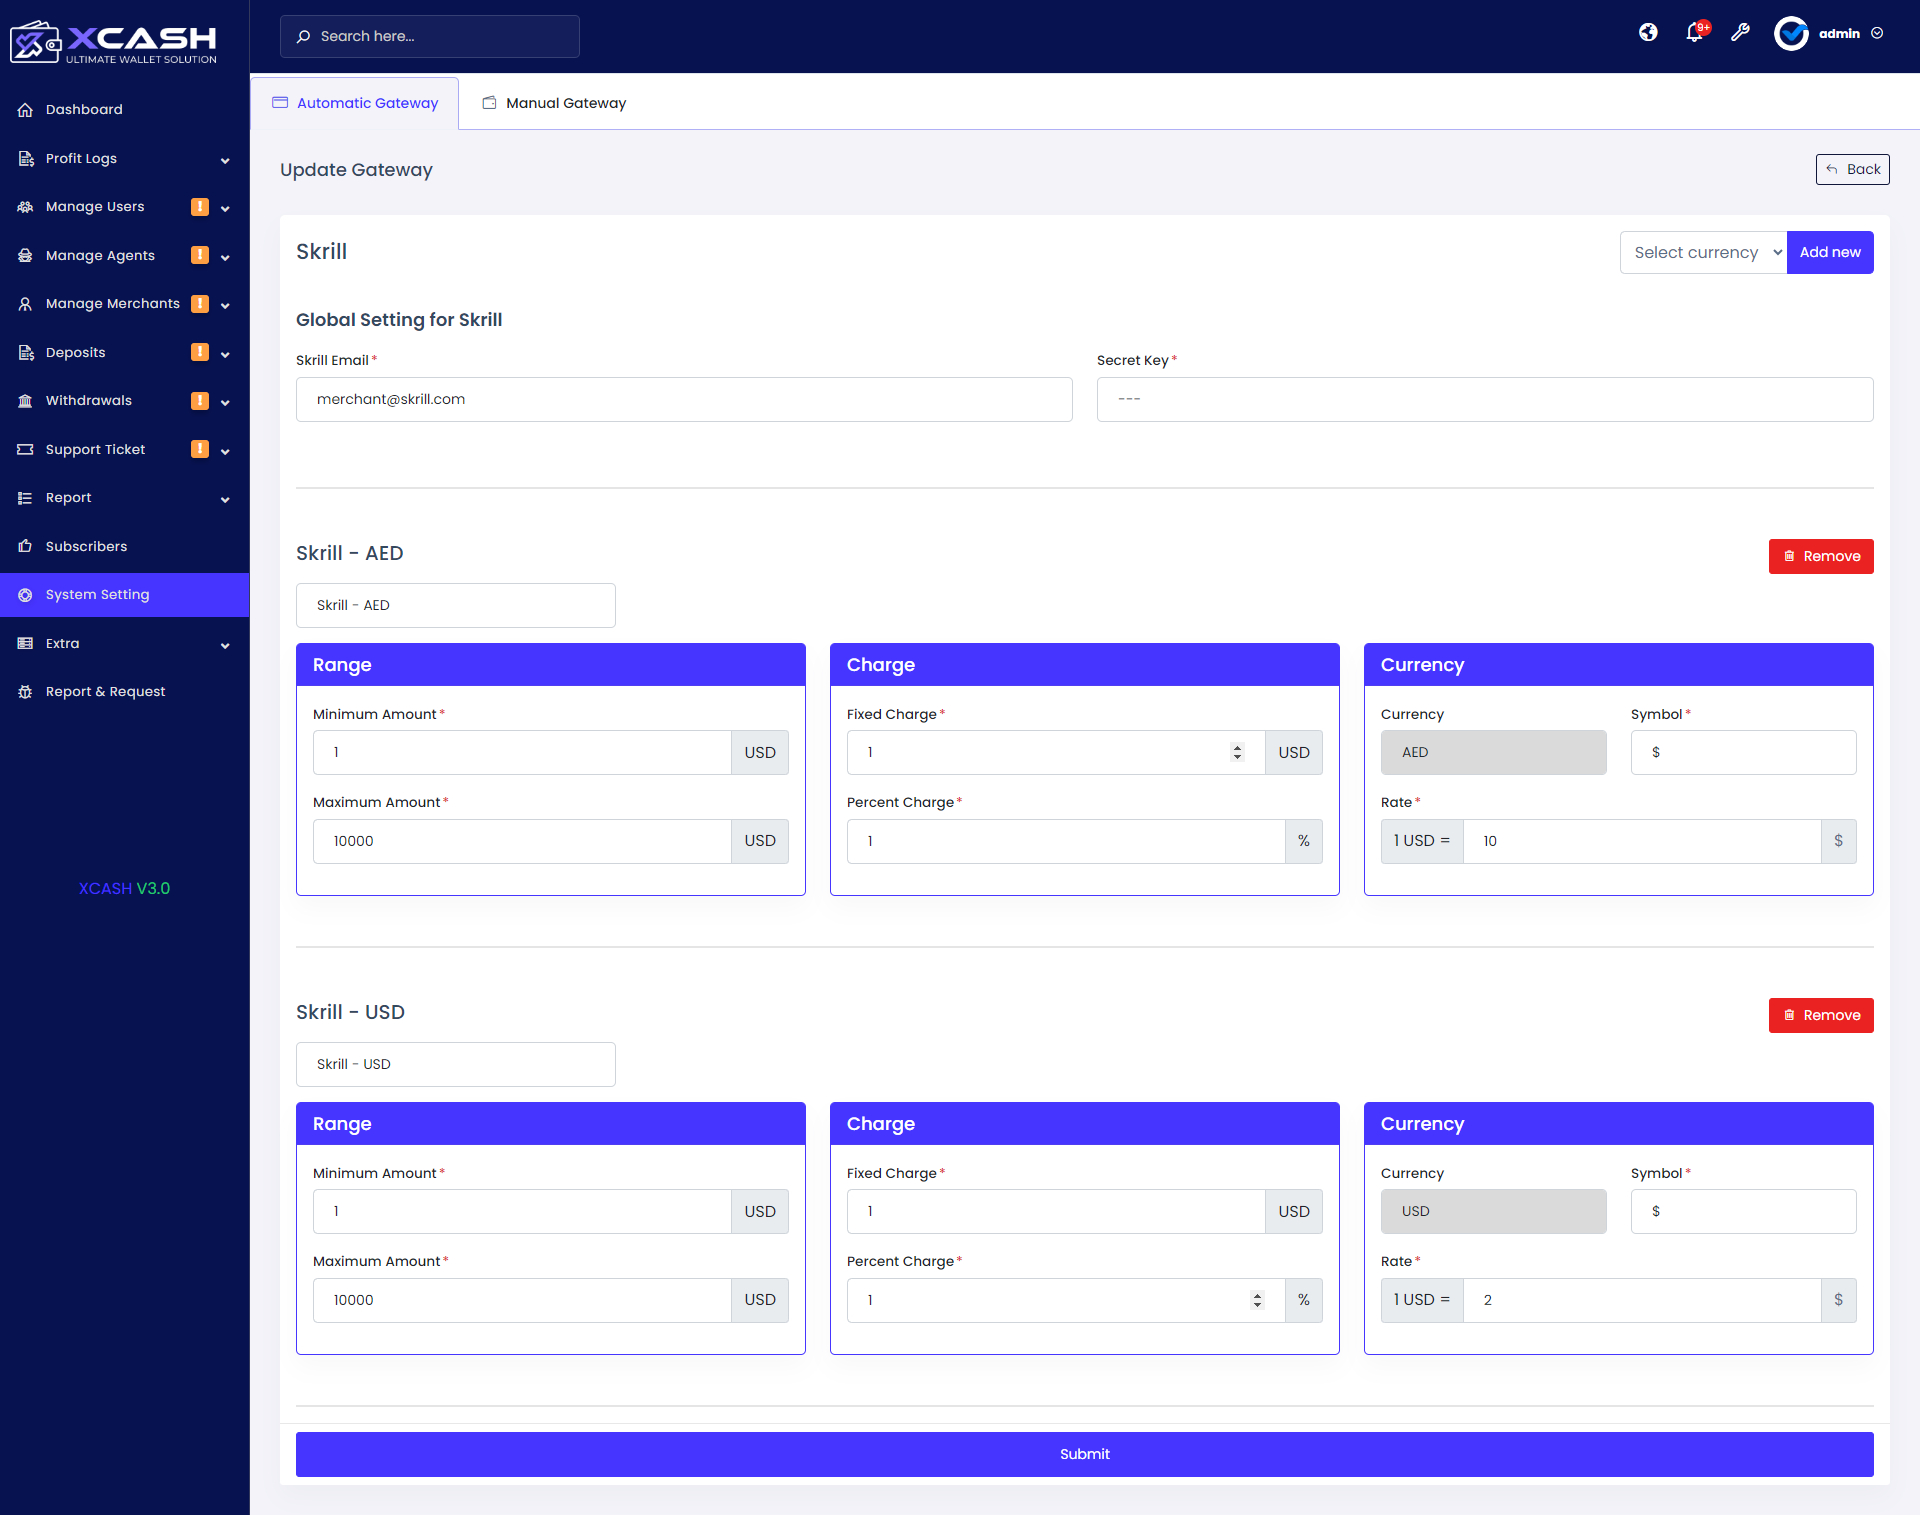Open the notifications bell icon
Screen dimensions: 1920x1515
[1694, 33]
